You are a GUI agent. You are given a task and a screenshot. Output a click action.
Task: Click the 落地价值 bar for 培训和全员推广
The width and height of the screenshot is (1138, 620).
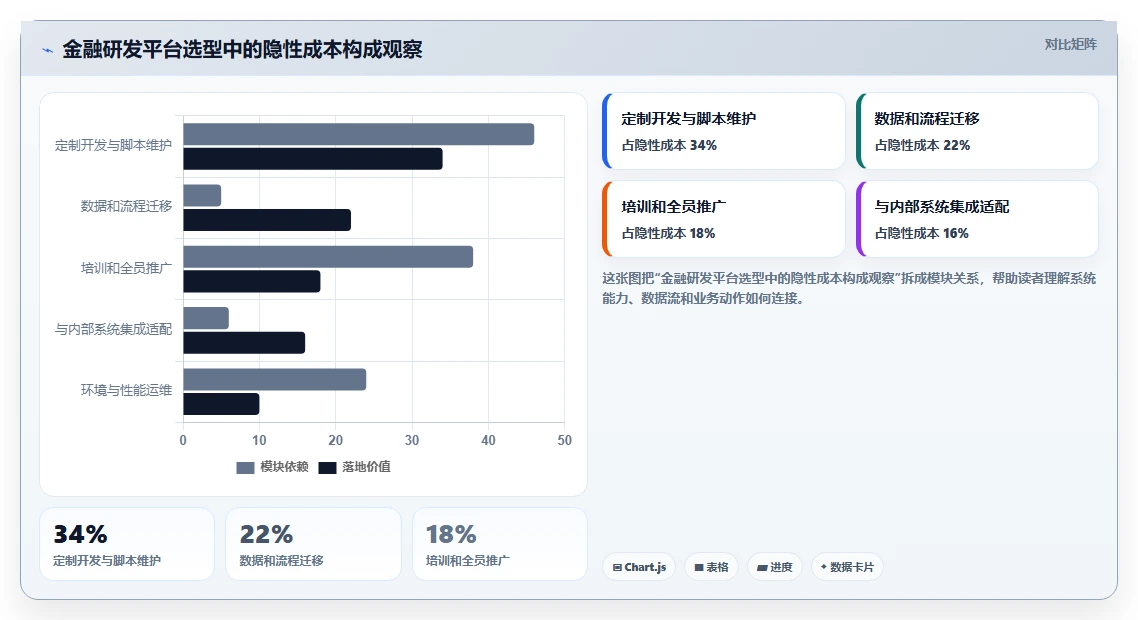(x=252, y=282)
